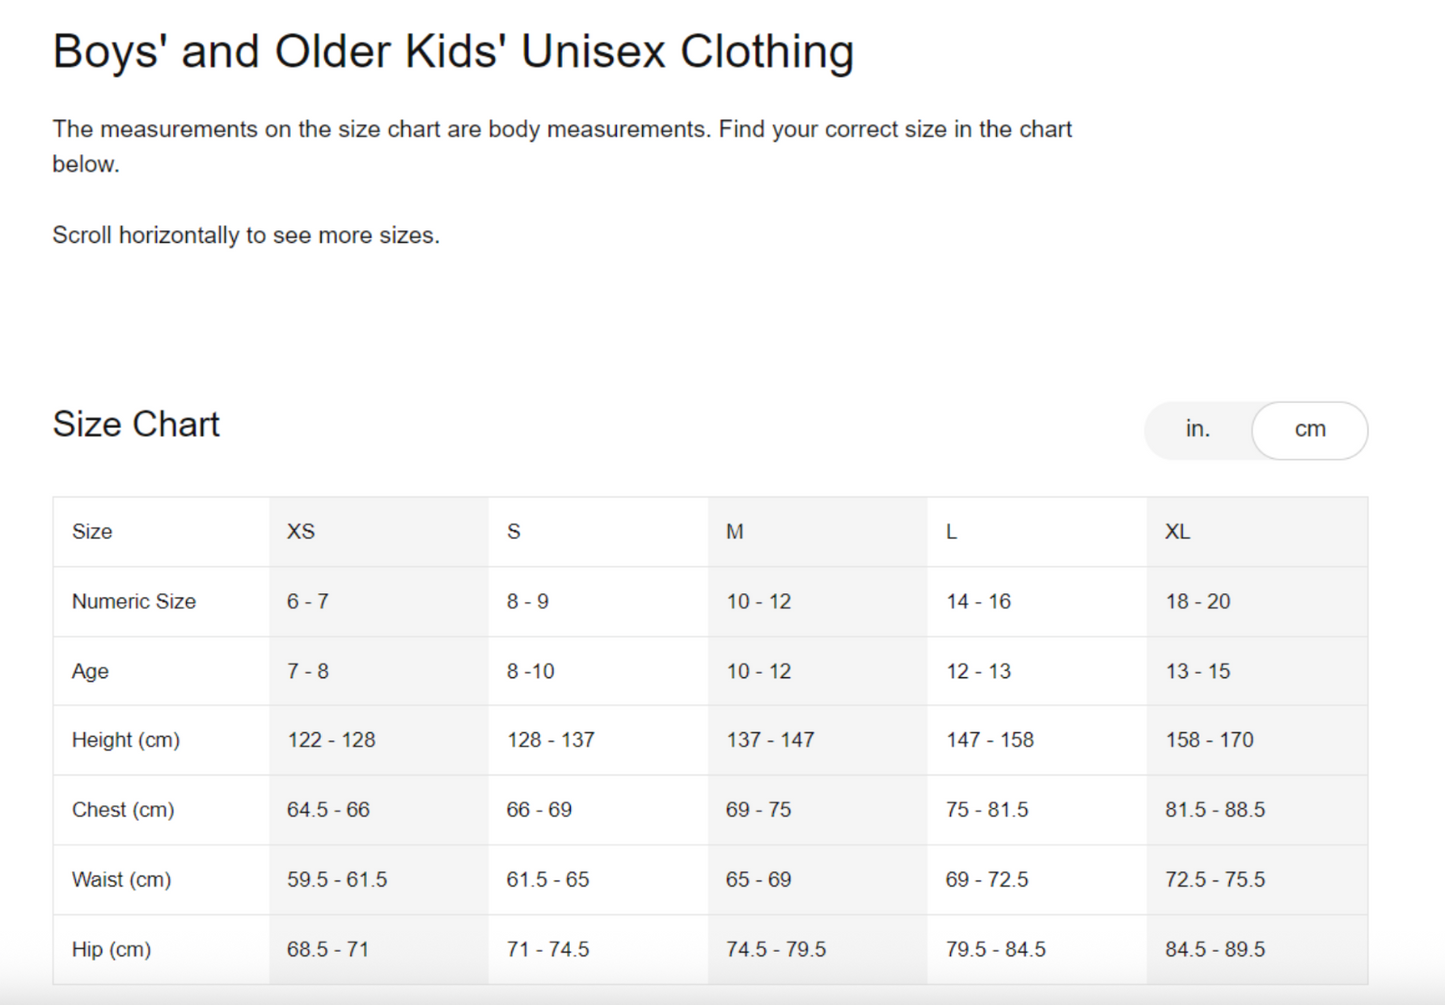
Task: Select the 122 - 128 height cell
Action: (331, 740)
